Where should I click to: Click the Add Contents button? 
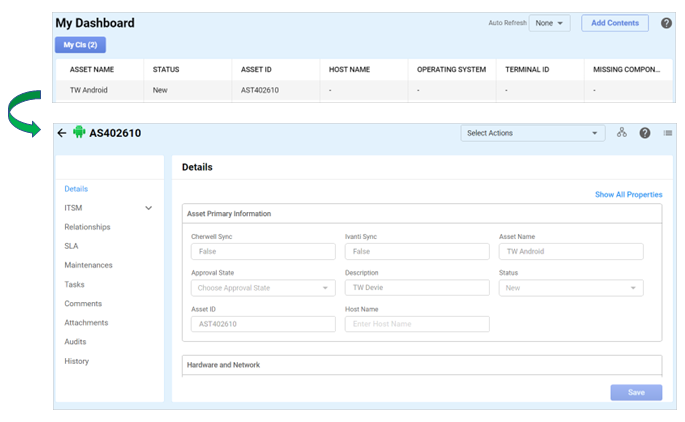click(615, 23)
